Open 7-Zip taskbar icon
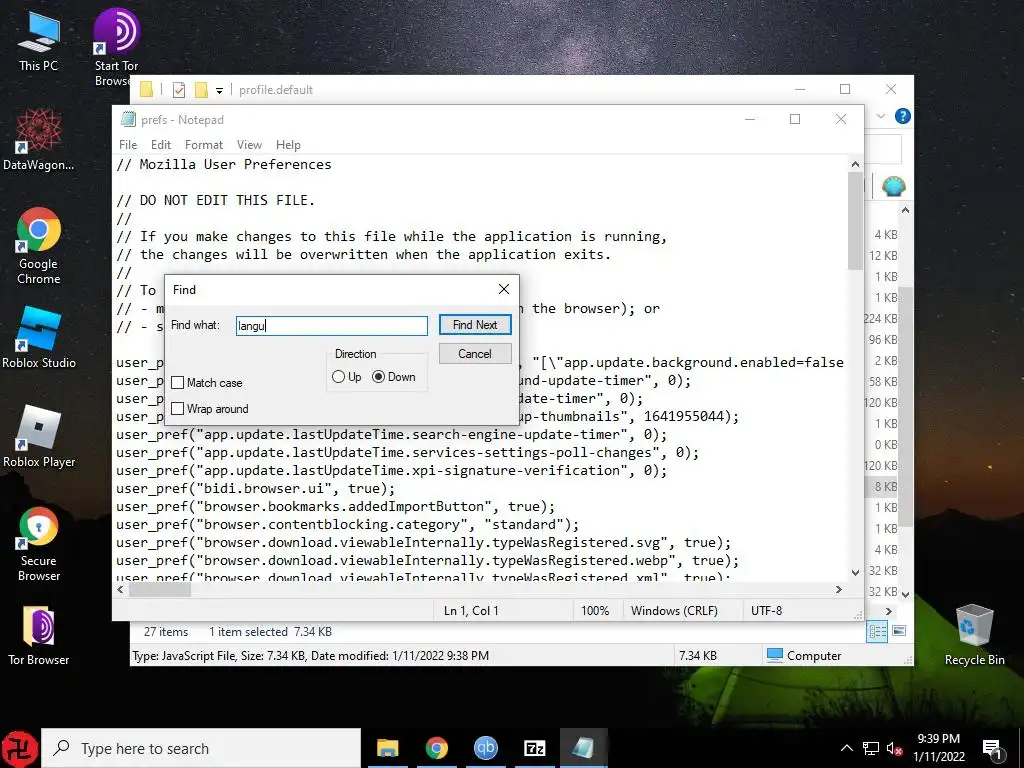Image resolution: width=1024 pixels, height=768 pixels. 534,748
